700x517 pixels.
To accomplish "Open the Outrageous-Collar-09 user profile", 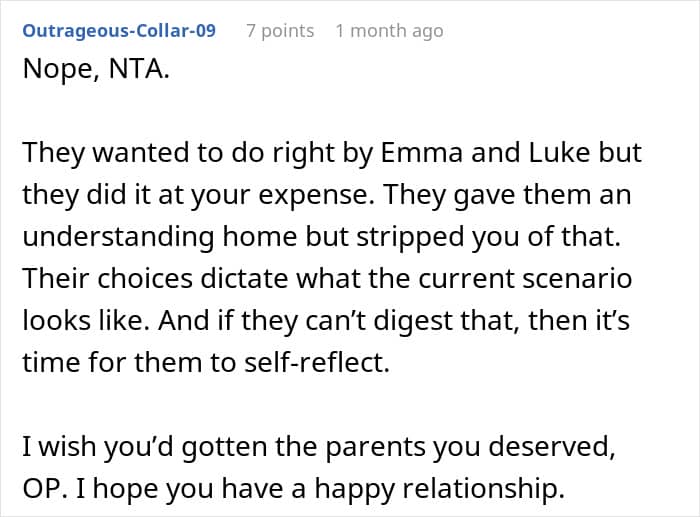I will [119, 31].
